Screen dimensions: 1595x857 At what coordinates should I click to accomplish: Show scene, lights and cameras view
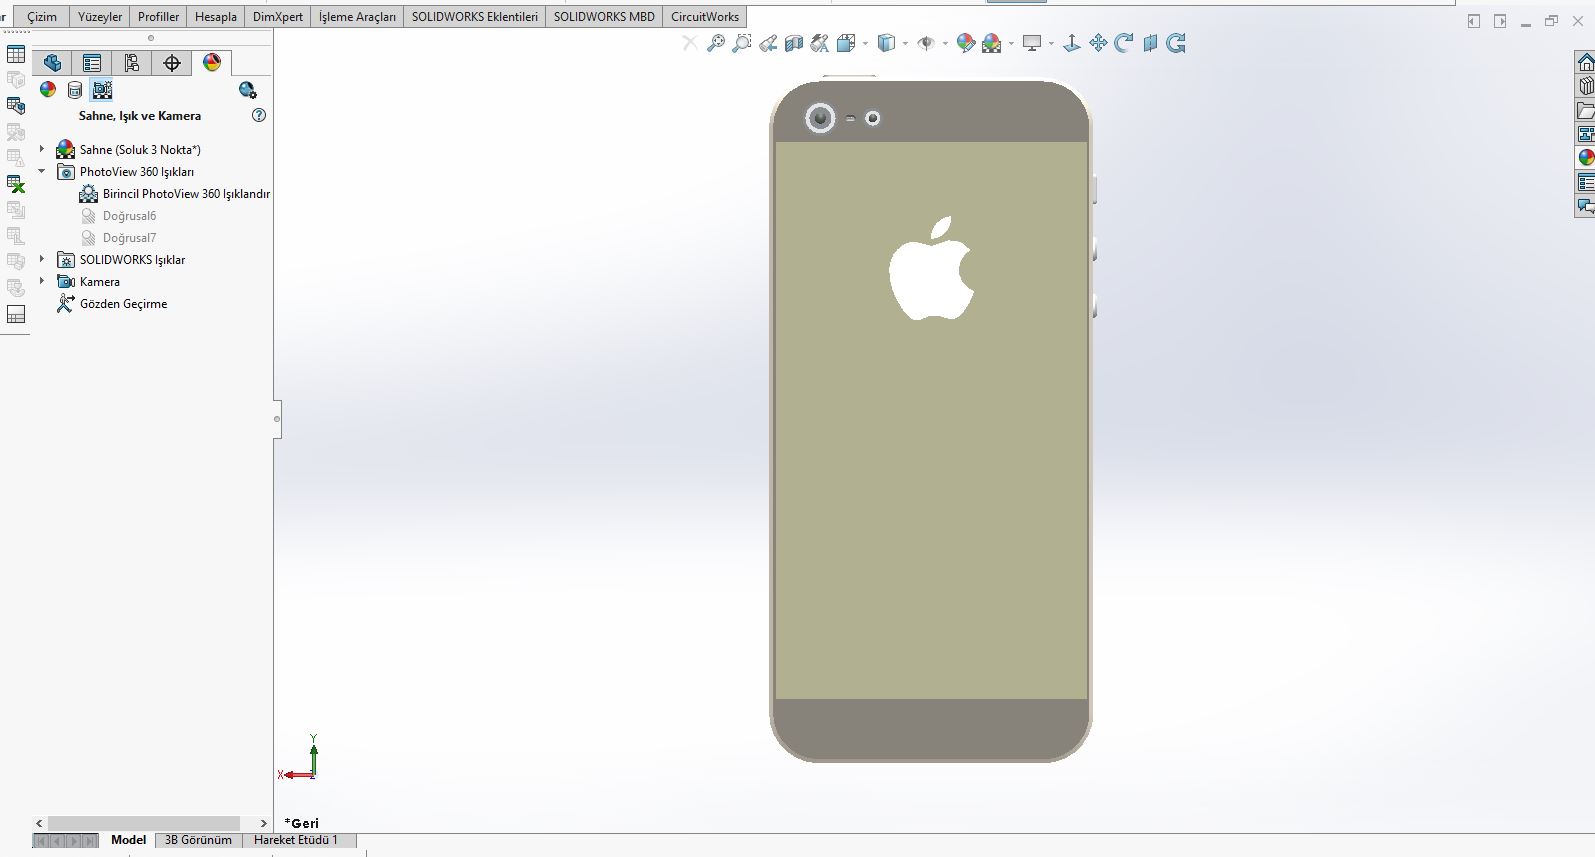[102, 90]
